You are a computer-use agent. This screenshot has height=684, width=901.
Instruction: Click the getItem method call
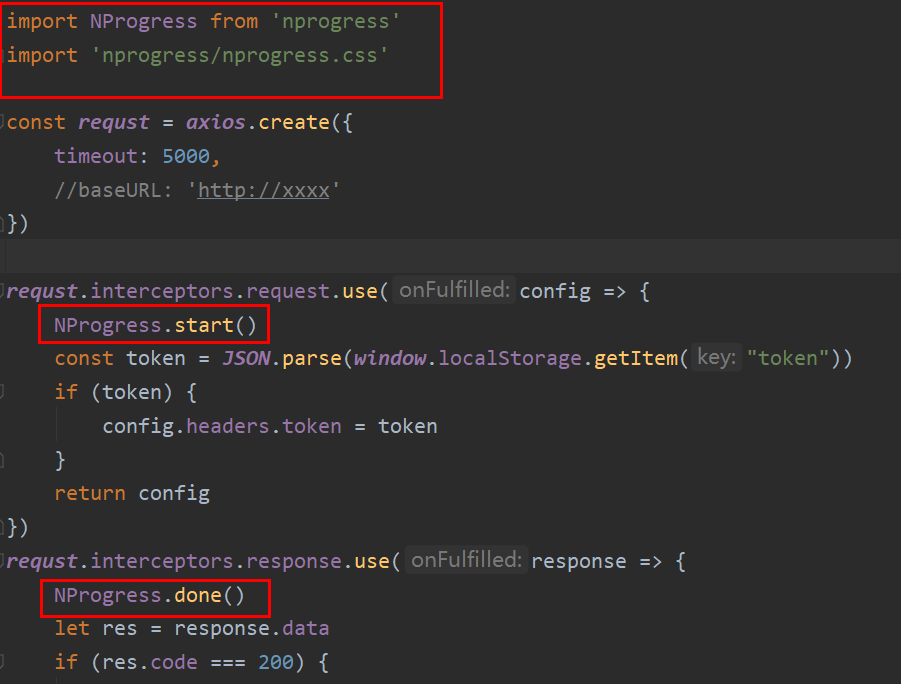pyautogui.click(x=636, y=359)
